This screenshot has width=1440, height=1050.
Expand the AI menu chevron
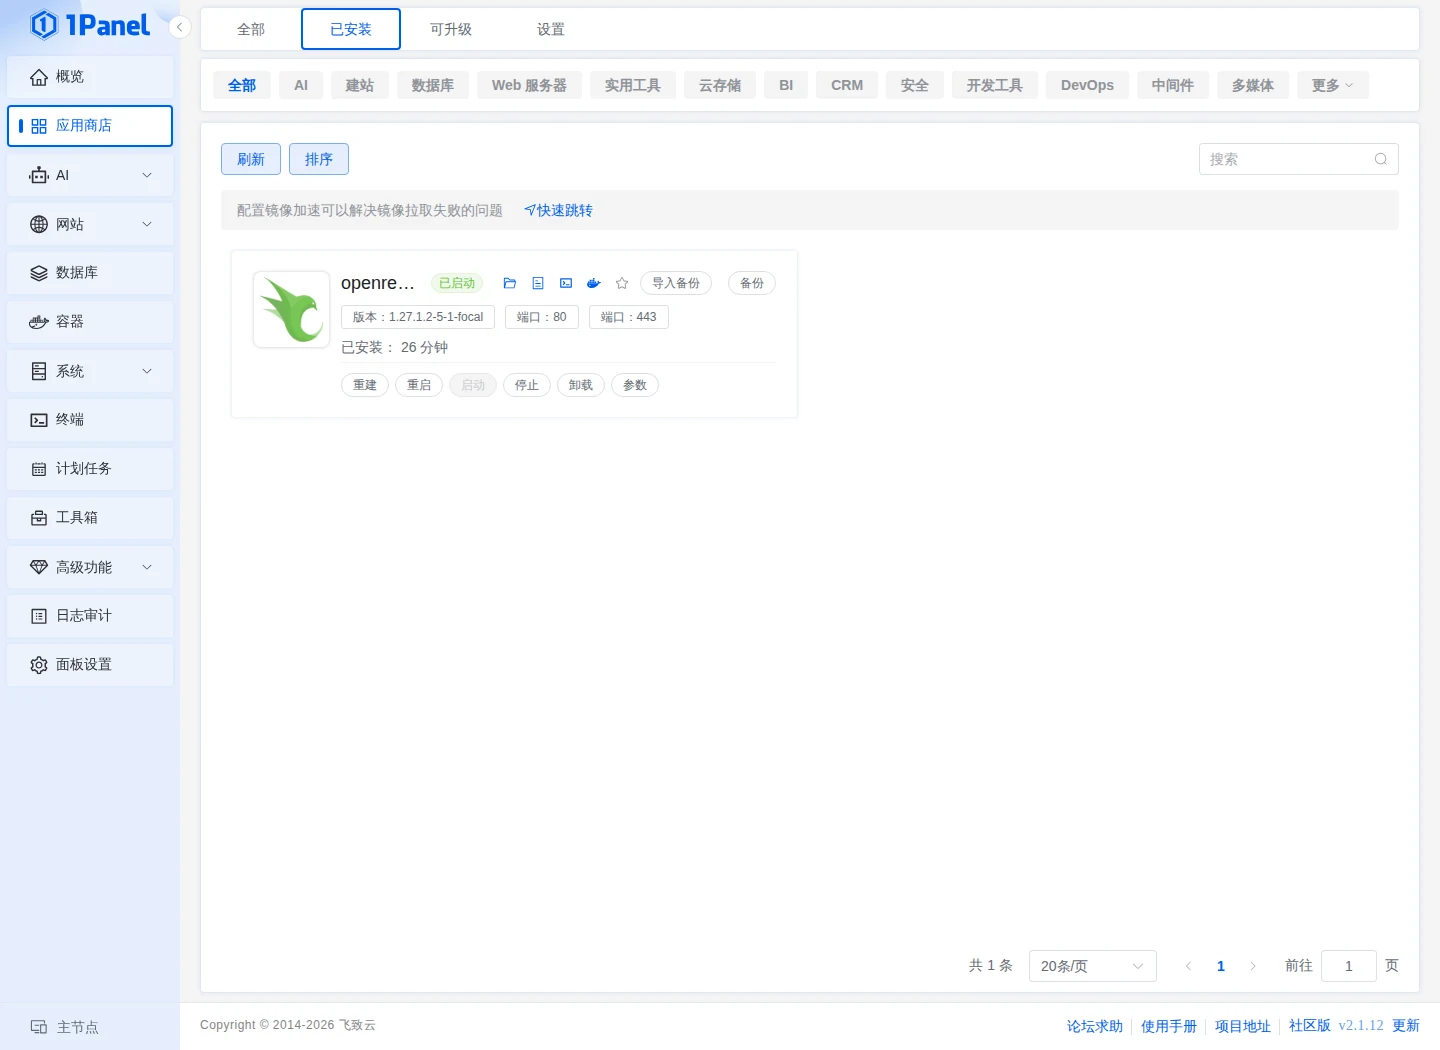pyautogui.click(x=147, y=175)
